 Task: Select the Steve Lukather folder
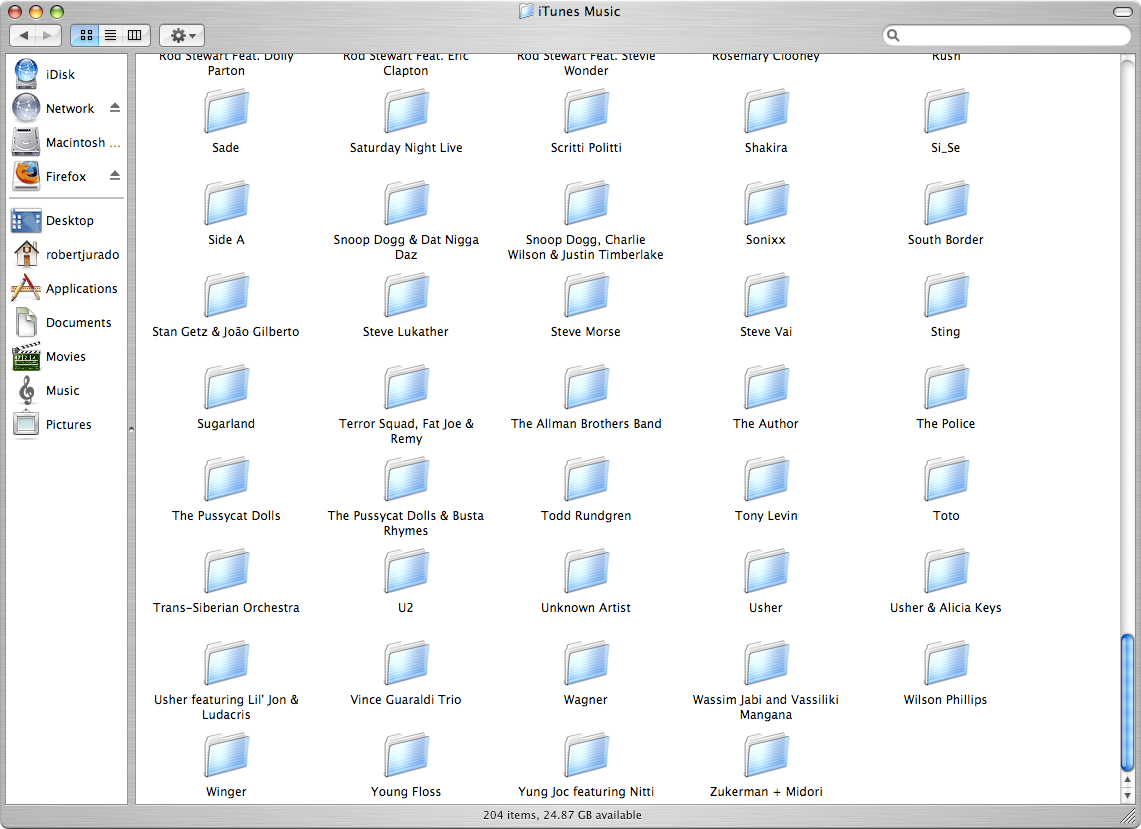click(x=406, y=295)
